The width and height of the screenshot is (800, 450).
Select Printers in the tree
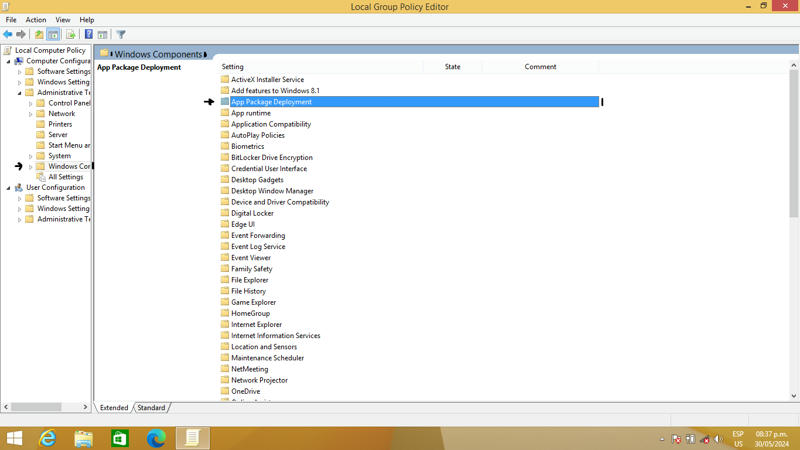(x=60, y=124)
